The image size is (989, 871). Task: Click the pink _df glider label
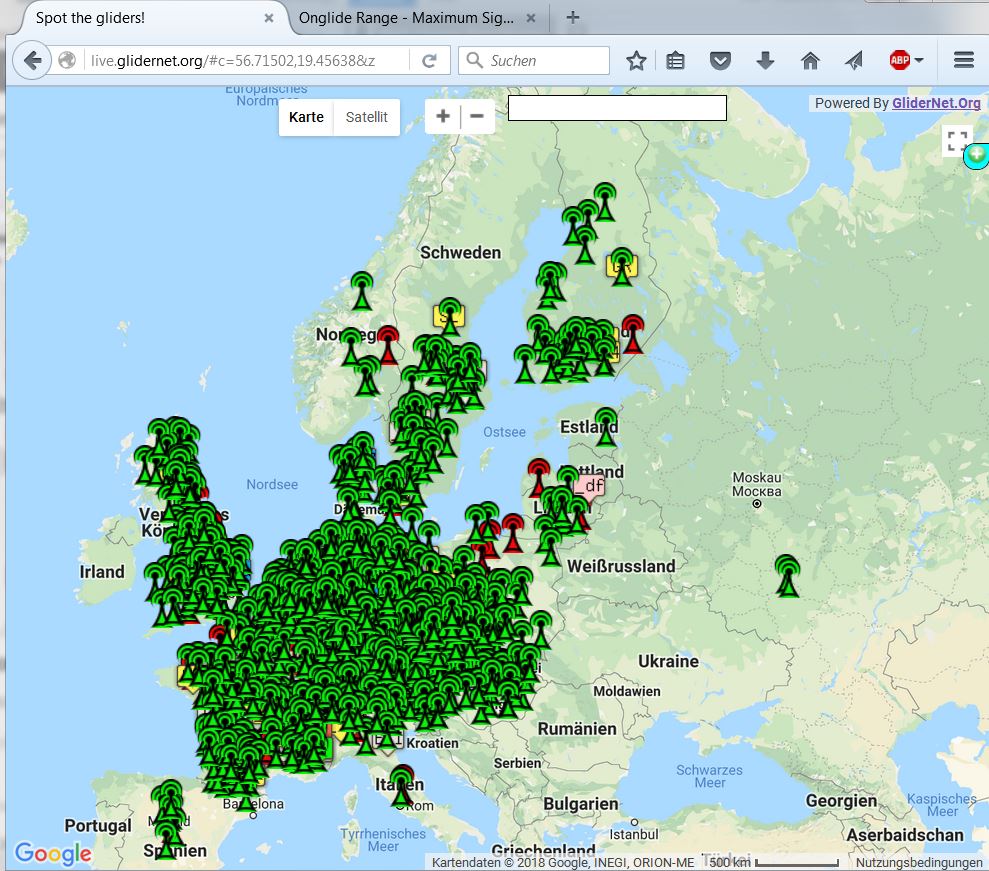[x=590, y=486]
